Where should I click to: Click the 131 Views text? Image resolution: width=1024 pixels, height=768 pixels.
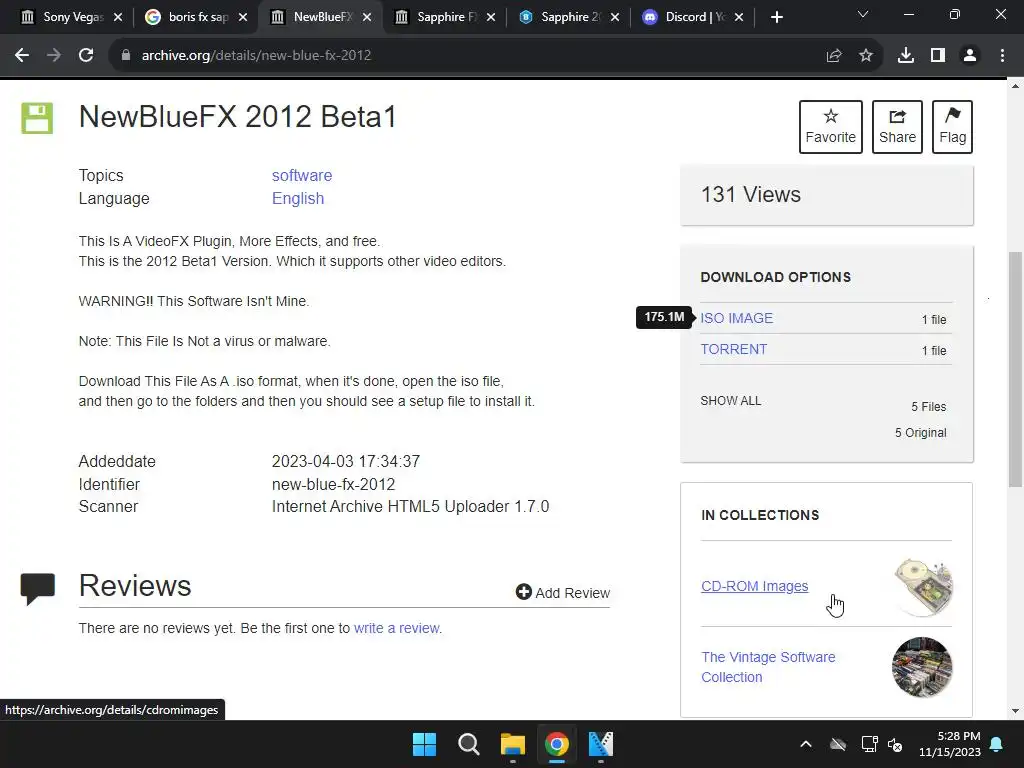coord(750,195)
